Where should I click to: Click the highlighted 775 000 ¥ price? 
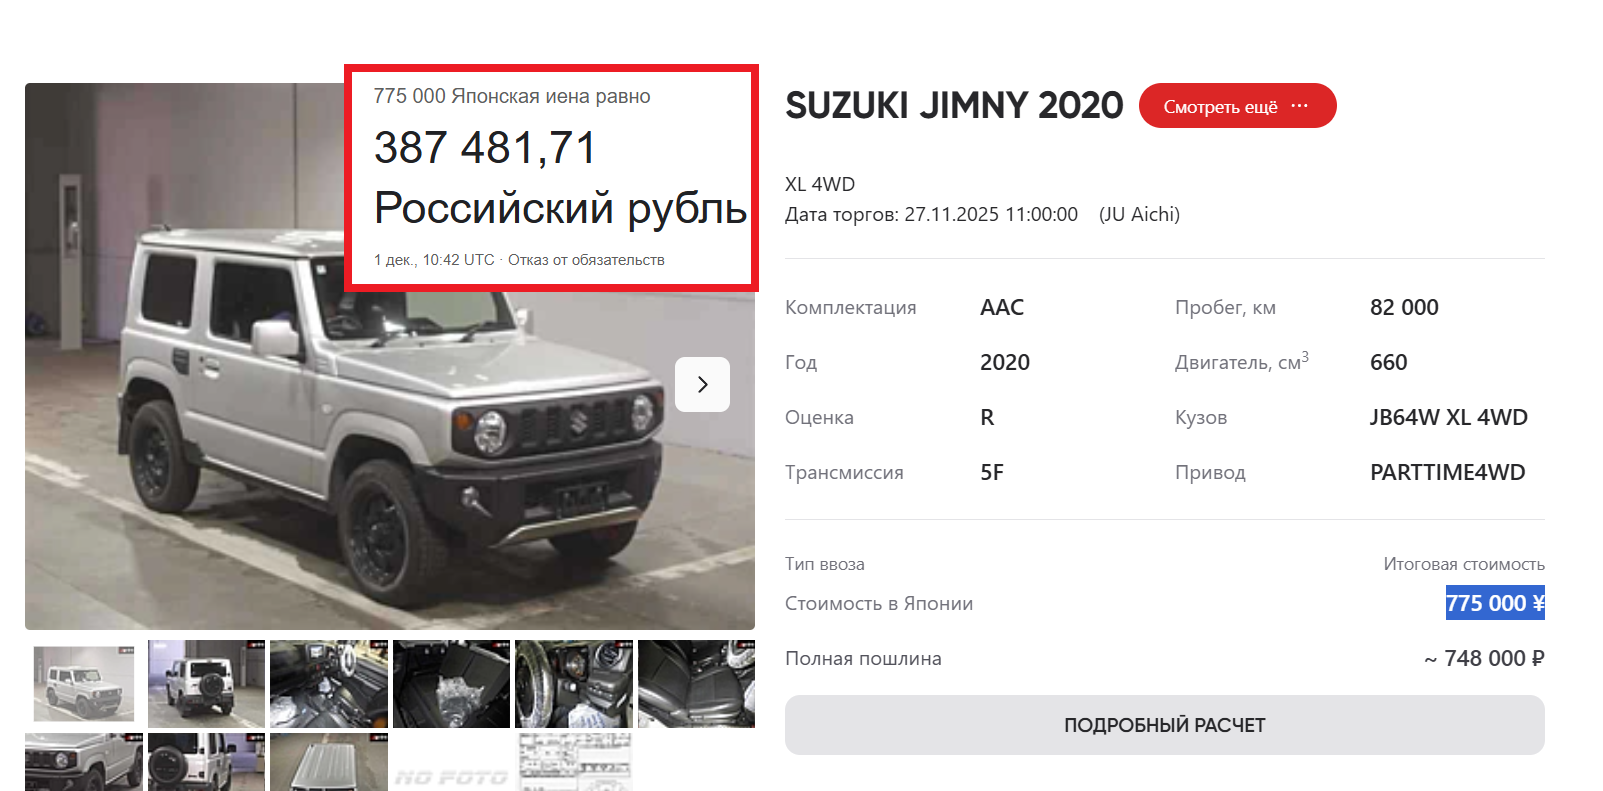1495,603
